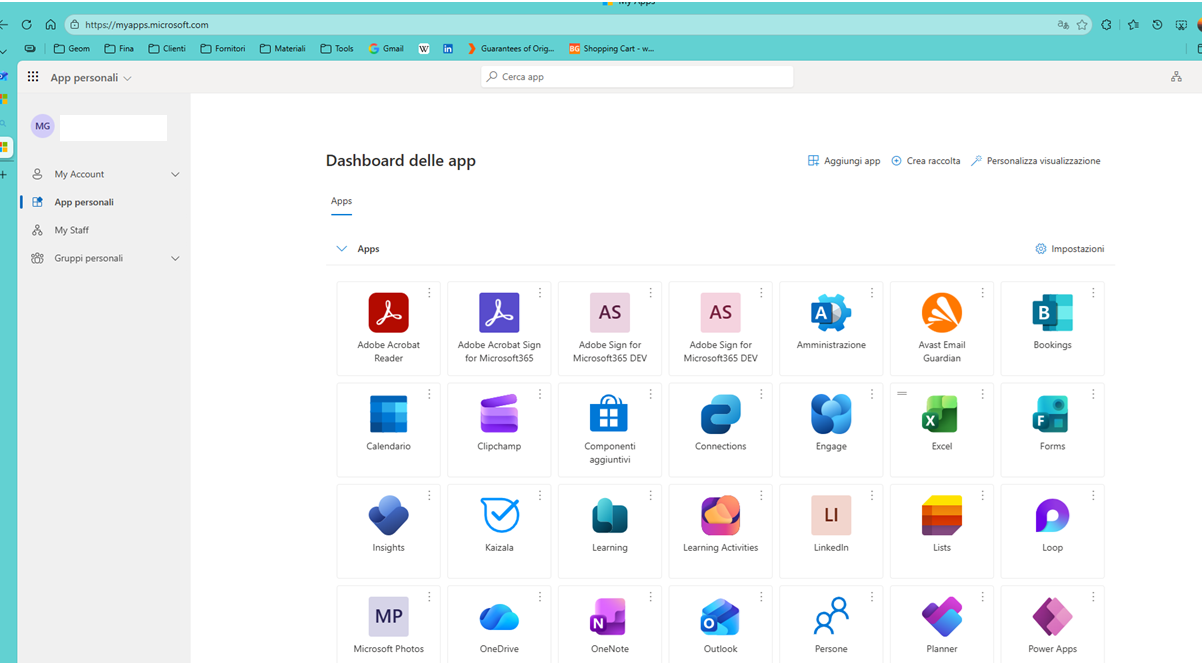Launch Clipchamp
The image size is (1202, 663).
499,429
